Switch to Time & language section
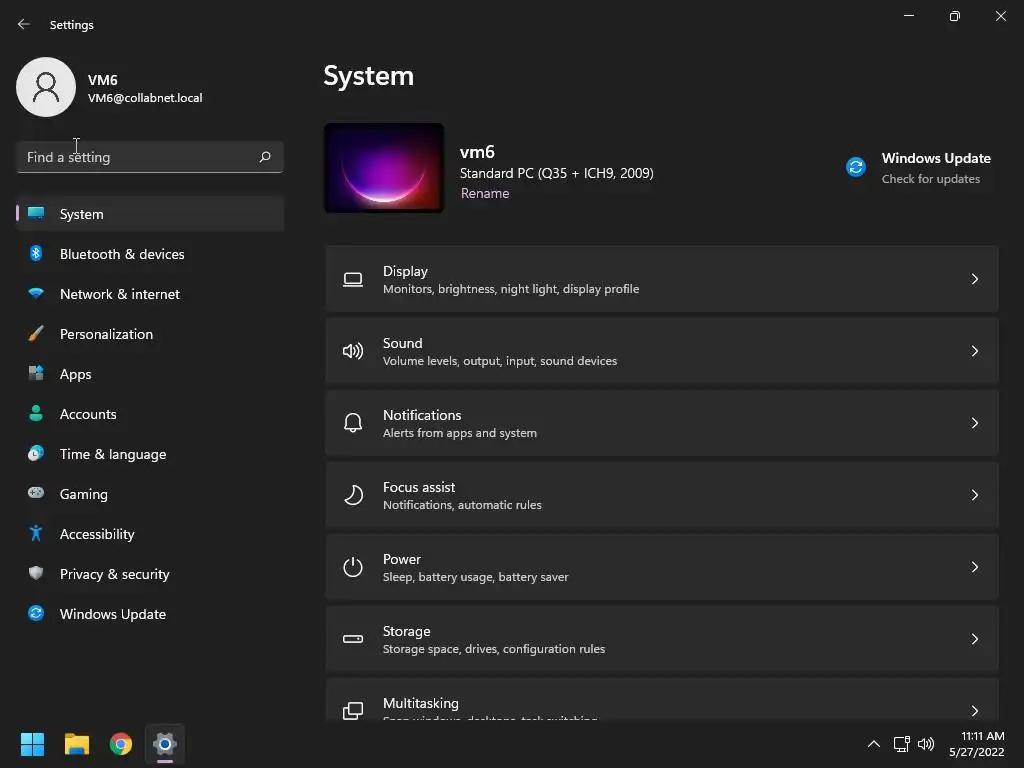 150,454
